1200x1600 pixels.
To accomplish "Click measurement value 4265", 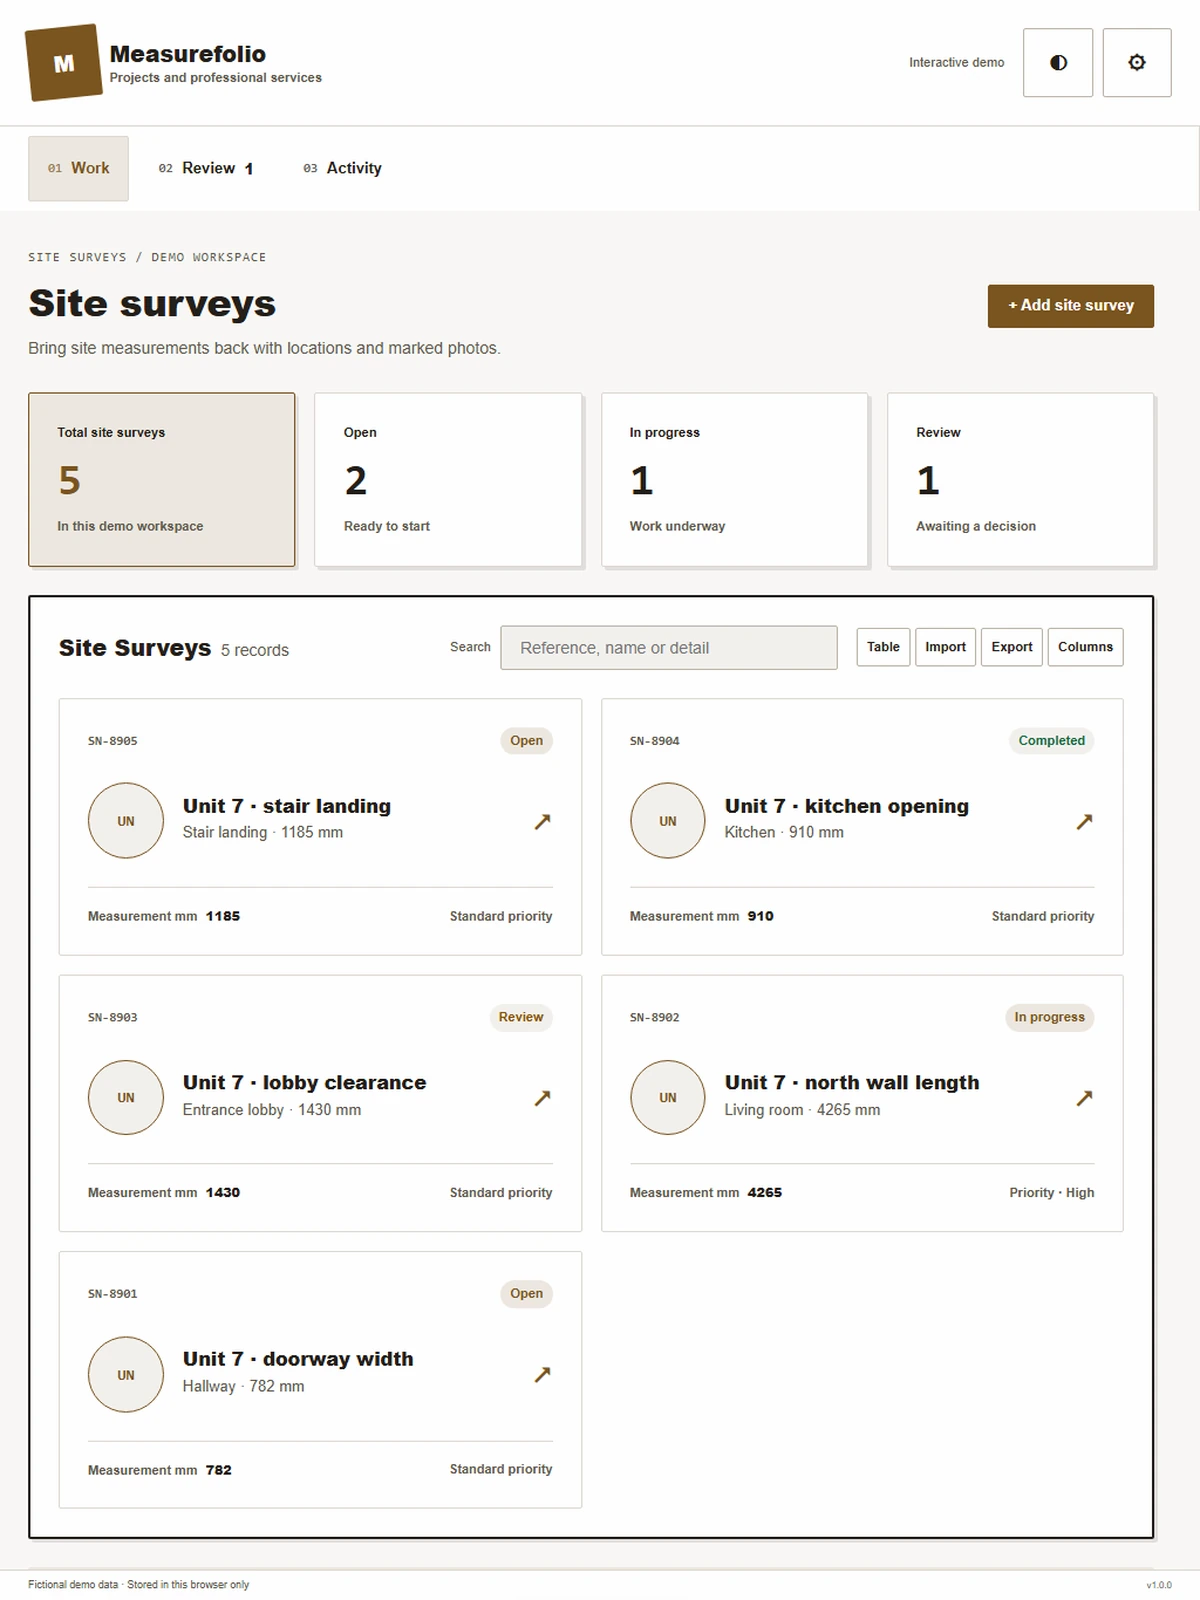I will (765, 1193).
